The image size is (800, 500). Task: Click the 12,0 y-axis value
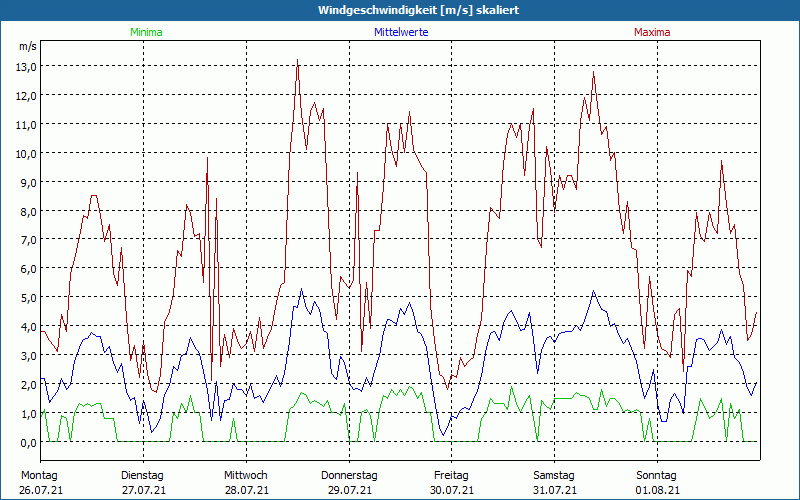[28, 96]
